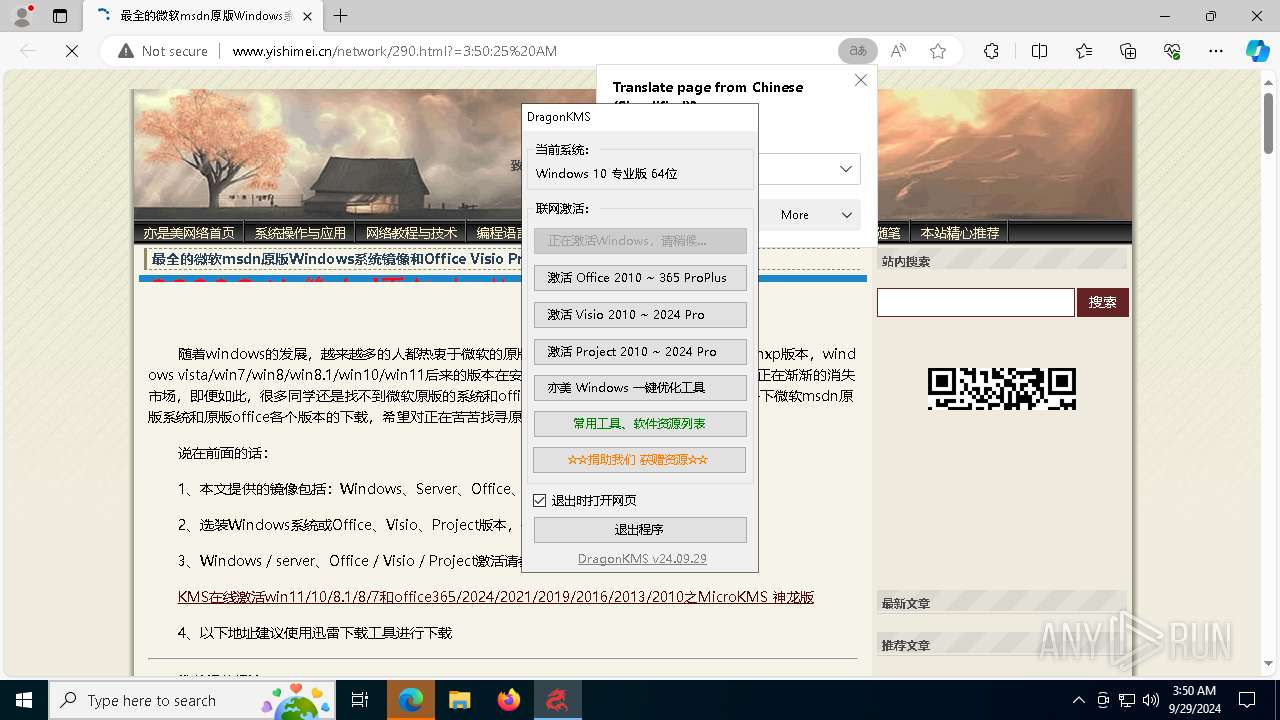
Task: Stop loading the page
Action: (71, 51)
